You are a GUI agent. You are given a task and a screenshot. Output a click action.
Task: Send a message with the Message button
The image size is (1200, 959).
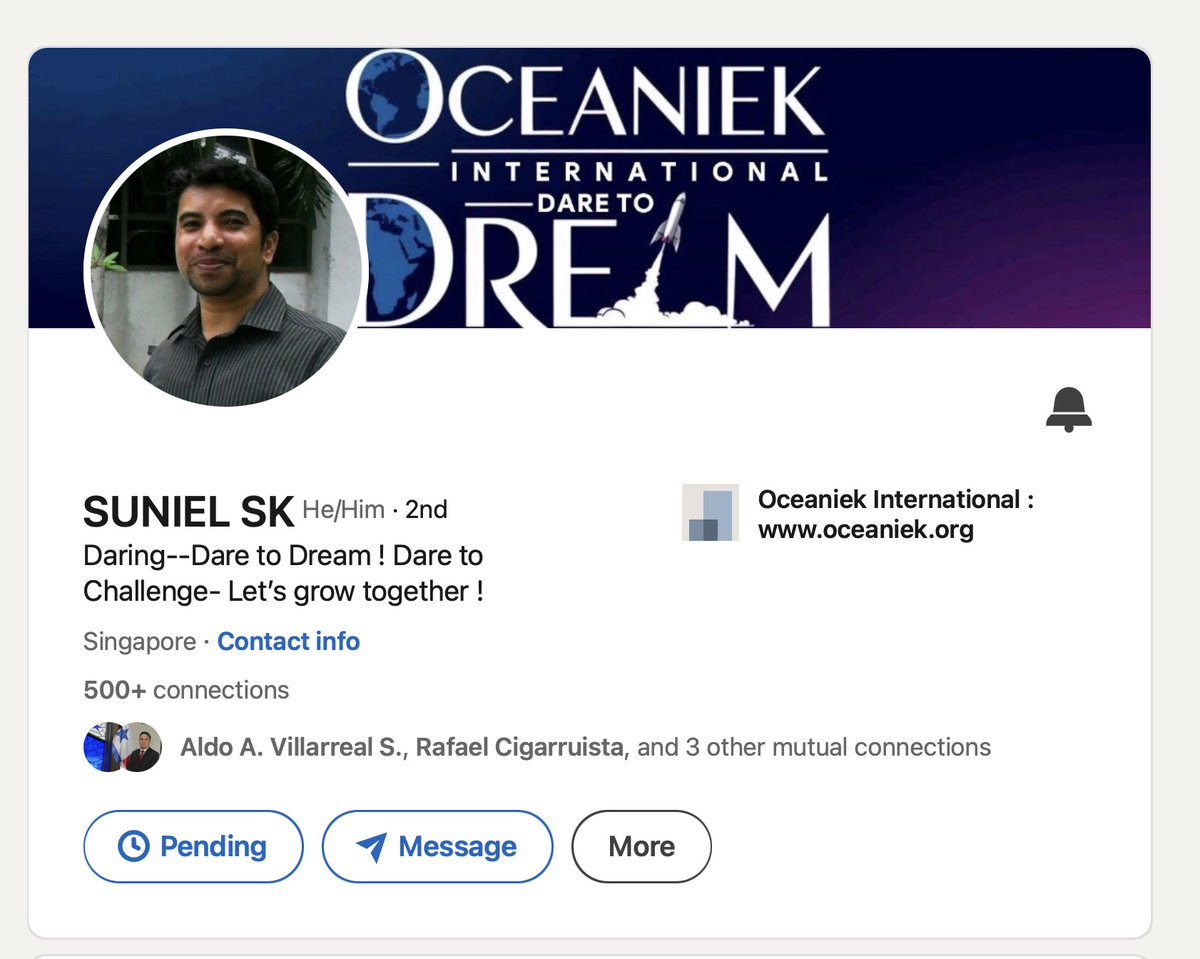(437, 847)
